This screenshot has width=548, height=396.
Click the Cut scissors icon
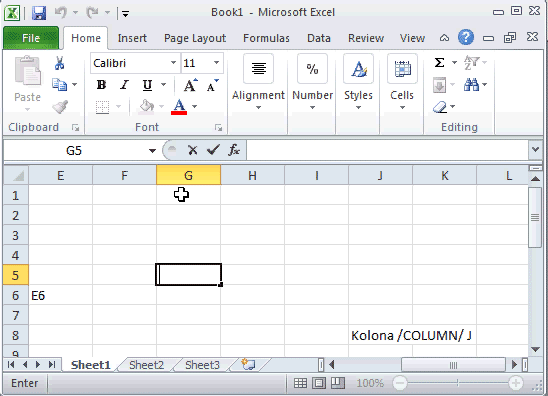click(59, 63)
